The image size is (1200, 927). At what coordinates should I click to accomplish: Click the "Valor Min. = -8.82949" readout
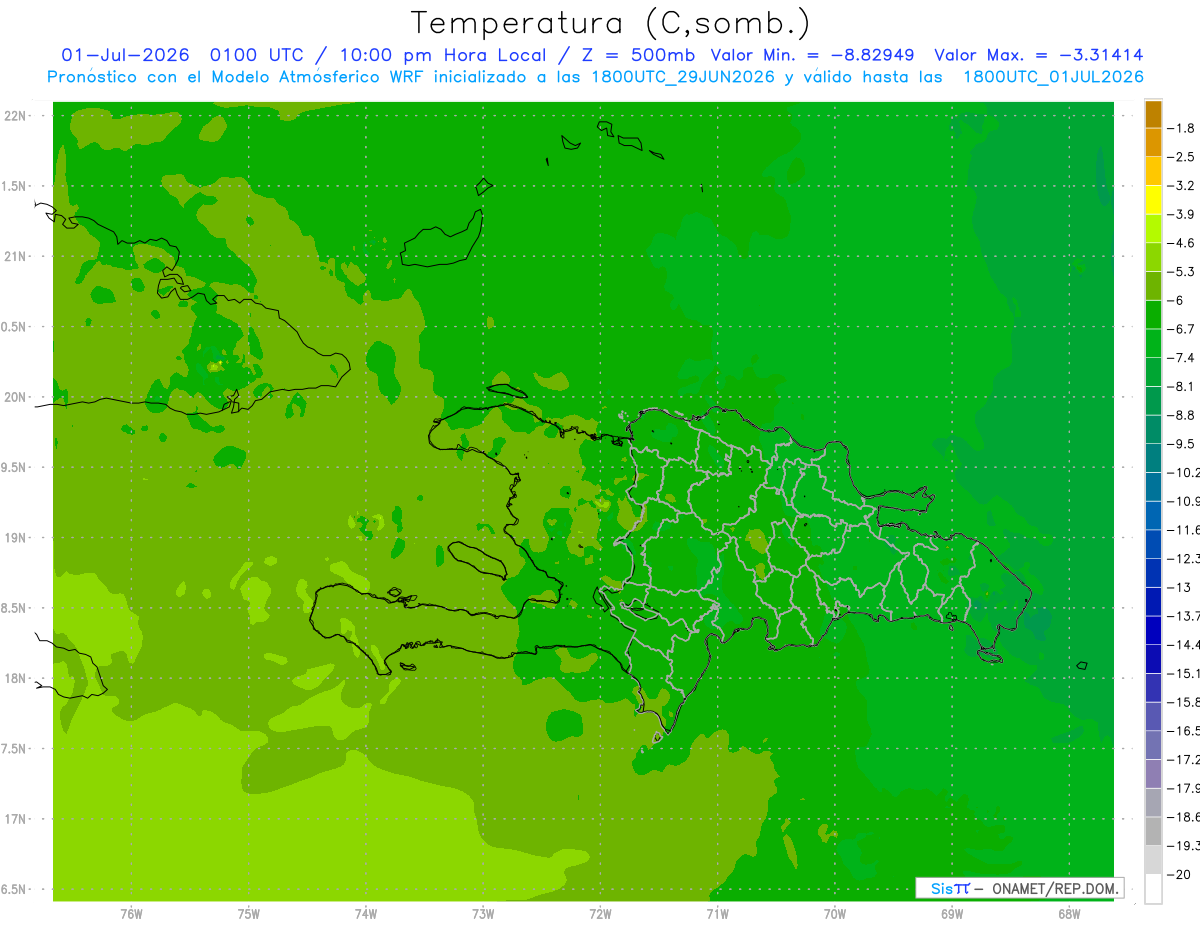tap(812, 55)
